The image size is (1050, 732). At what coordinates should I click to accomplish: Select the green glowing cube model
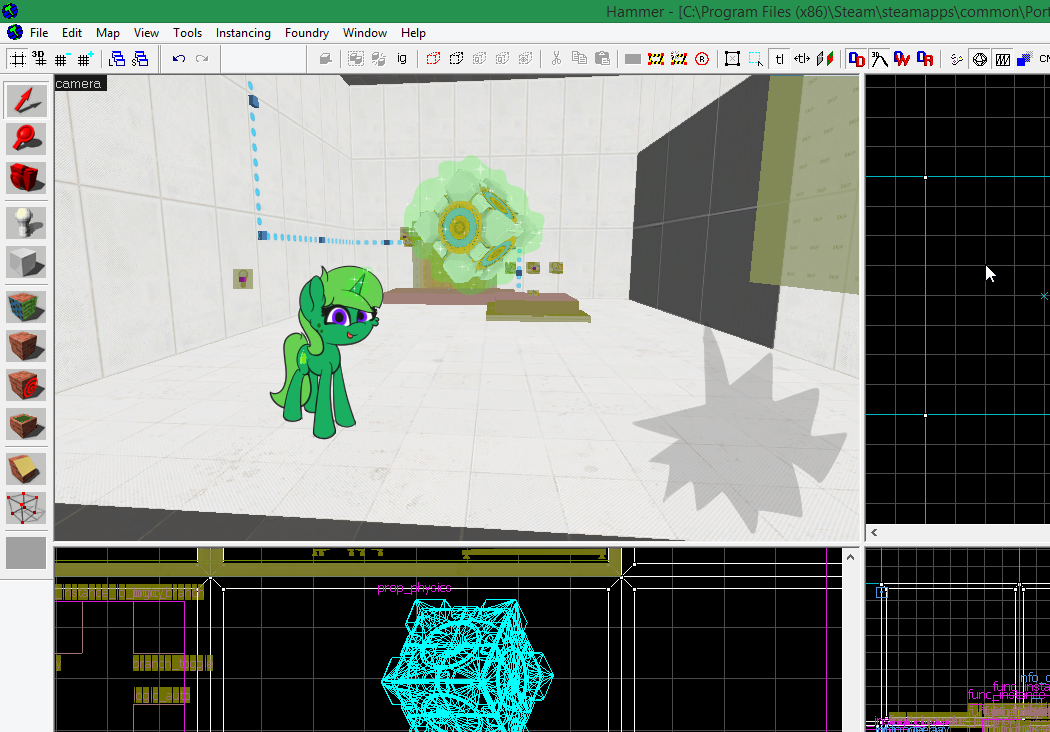tap(473, 224)
